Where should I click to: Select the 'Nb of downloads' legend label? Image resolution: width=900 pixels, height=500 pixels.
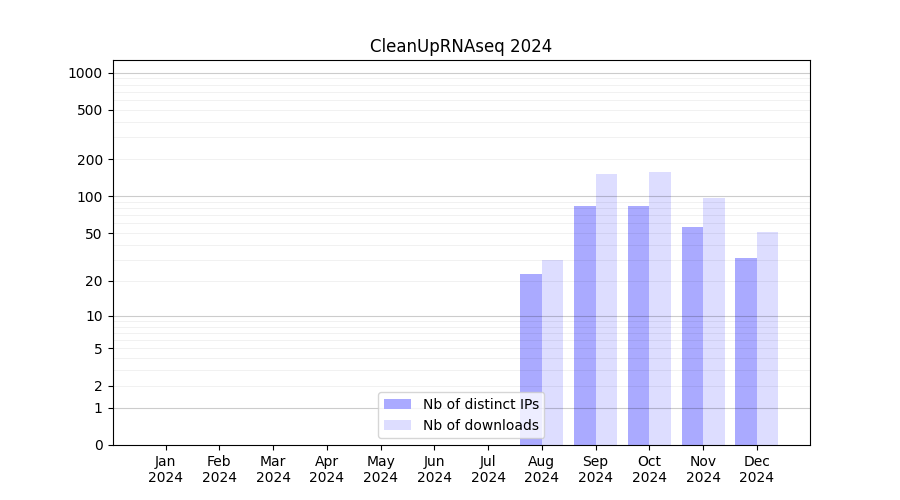(x=480, y=425)
